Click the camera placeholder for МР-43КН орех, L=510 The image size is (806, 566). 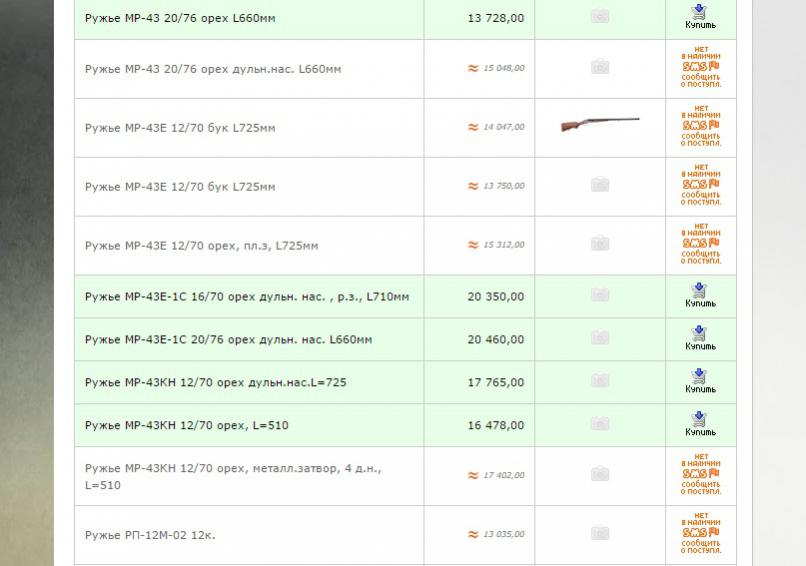coord(600,424)
